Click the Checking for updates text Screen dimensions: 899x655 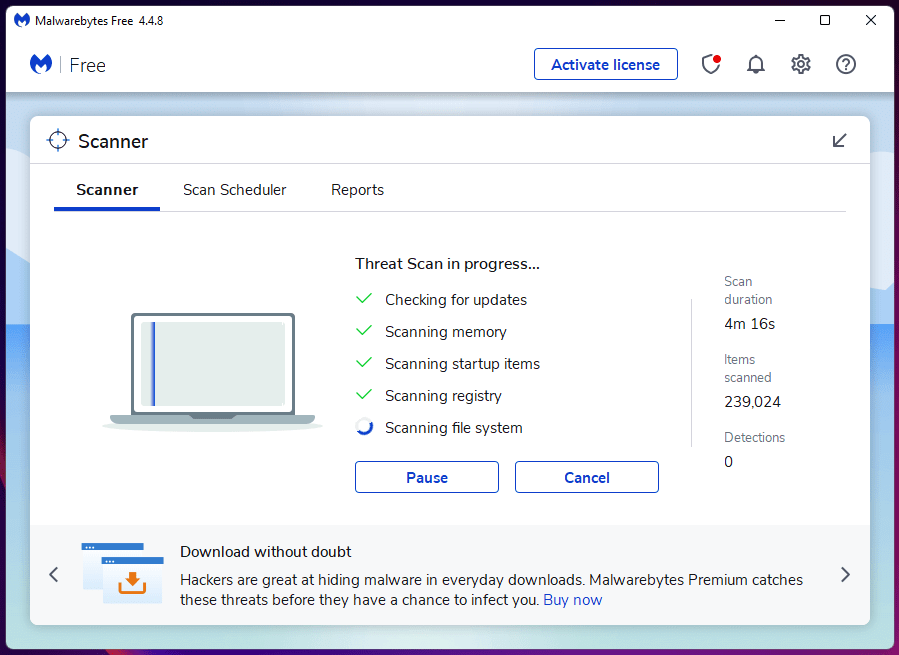[456, 299]
